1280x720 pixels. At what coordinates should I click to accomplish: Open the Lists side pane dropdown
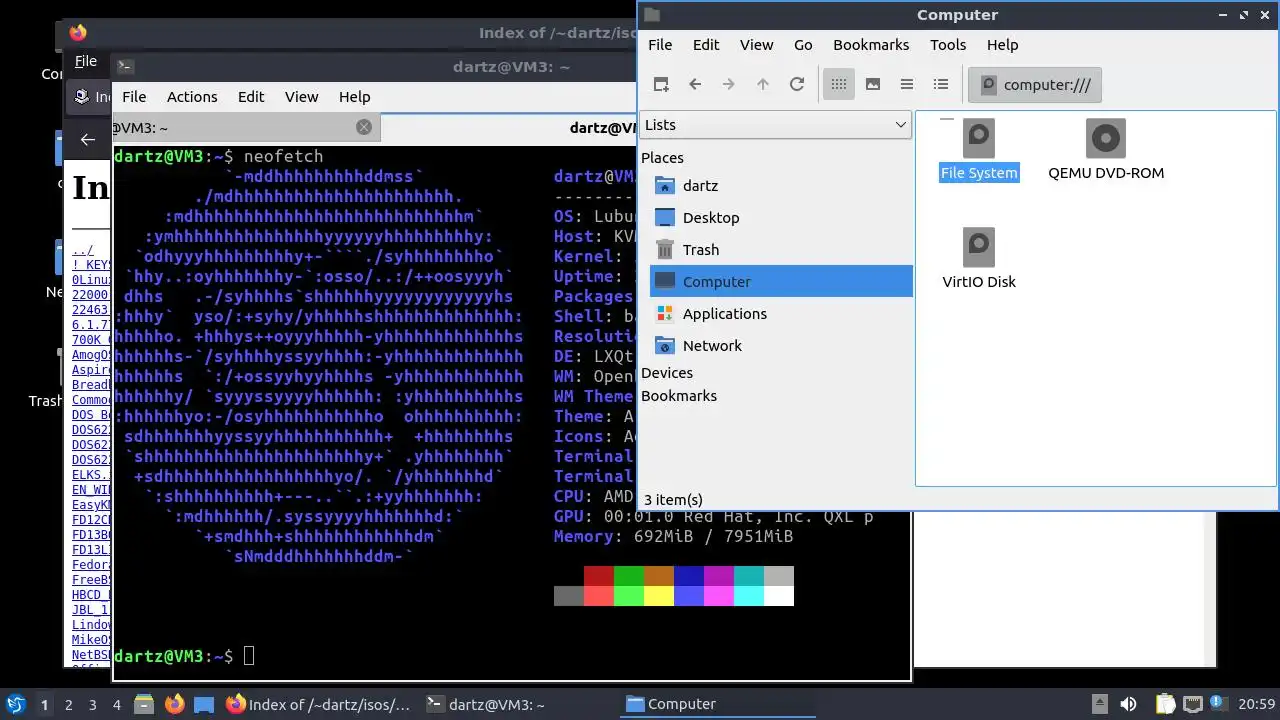775,124
